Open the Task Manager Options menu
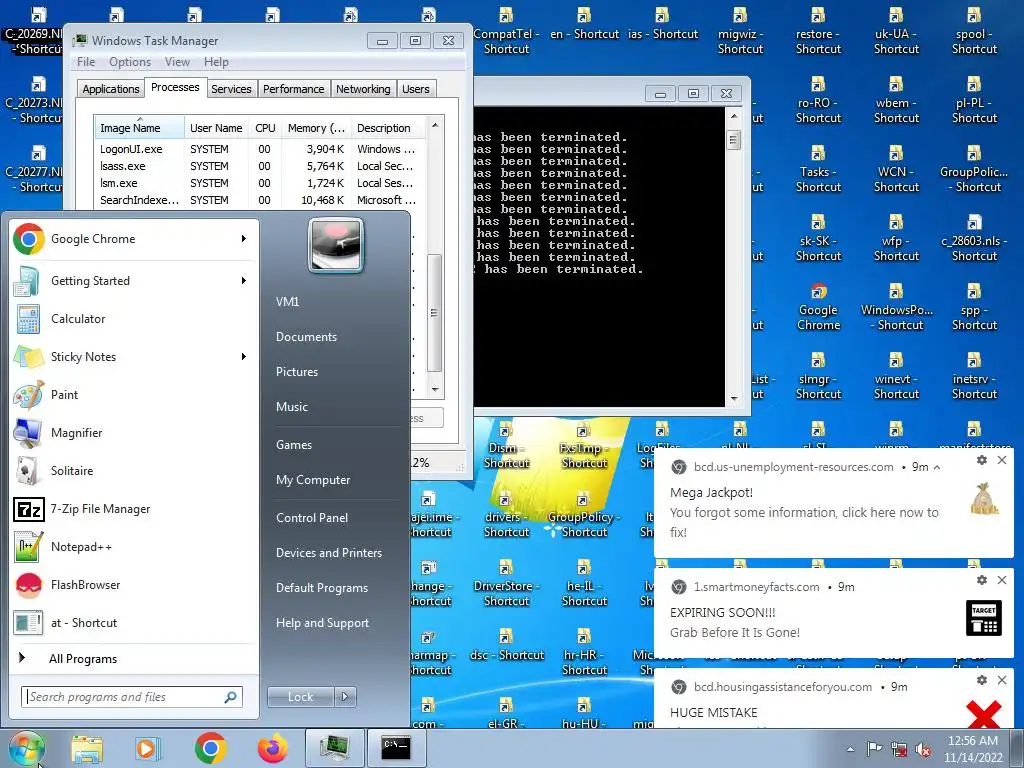1024x768 pixels. click(130, 62)
